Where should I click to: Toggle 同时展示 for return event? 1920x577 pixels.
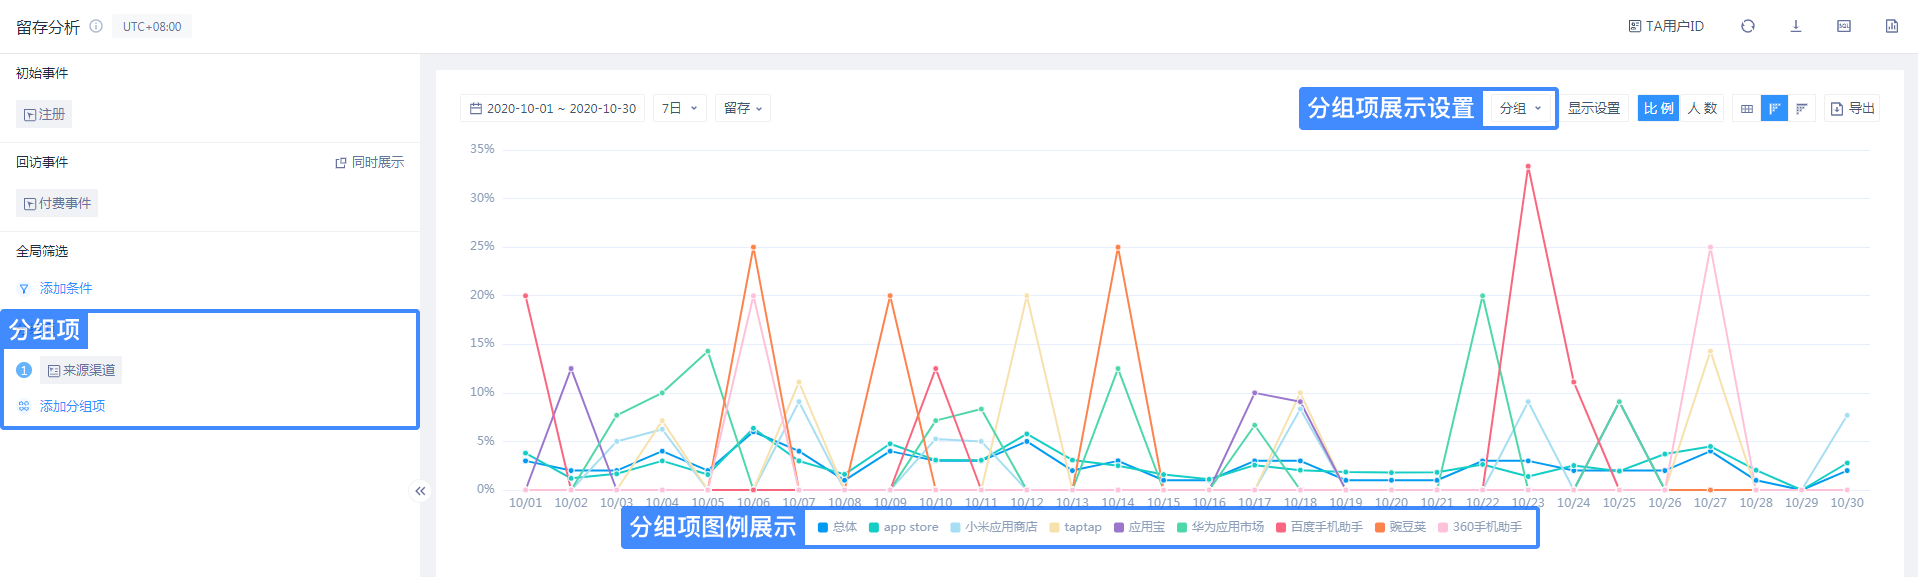click(x=370, y=163)
